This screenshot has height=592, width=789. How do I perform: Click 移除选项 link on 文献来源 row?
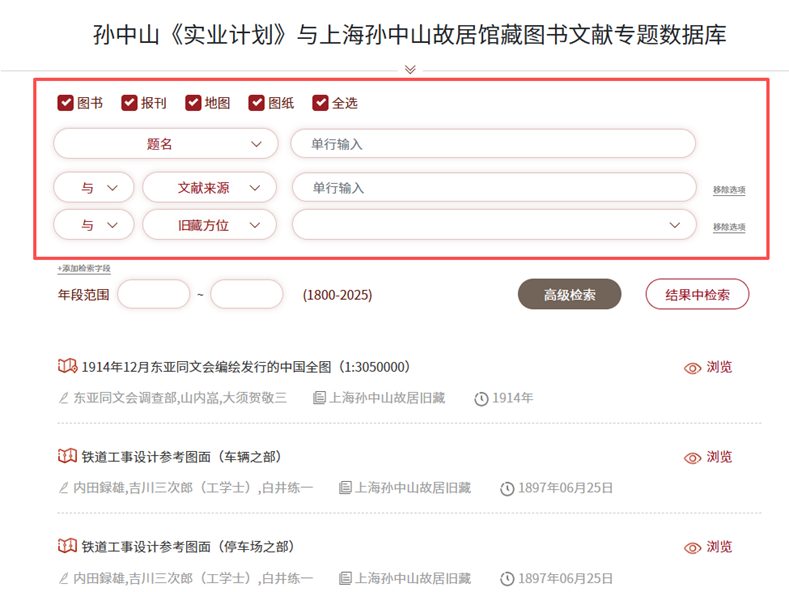729,190
